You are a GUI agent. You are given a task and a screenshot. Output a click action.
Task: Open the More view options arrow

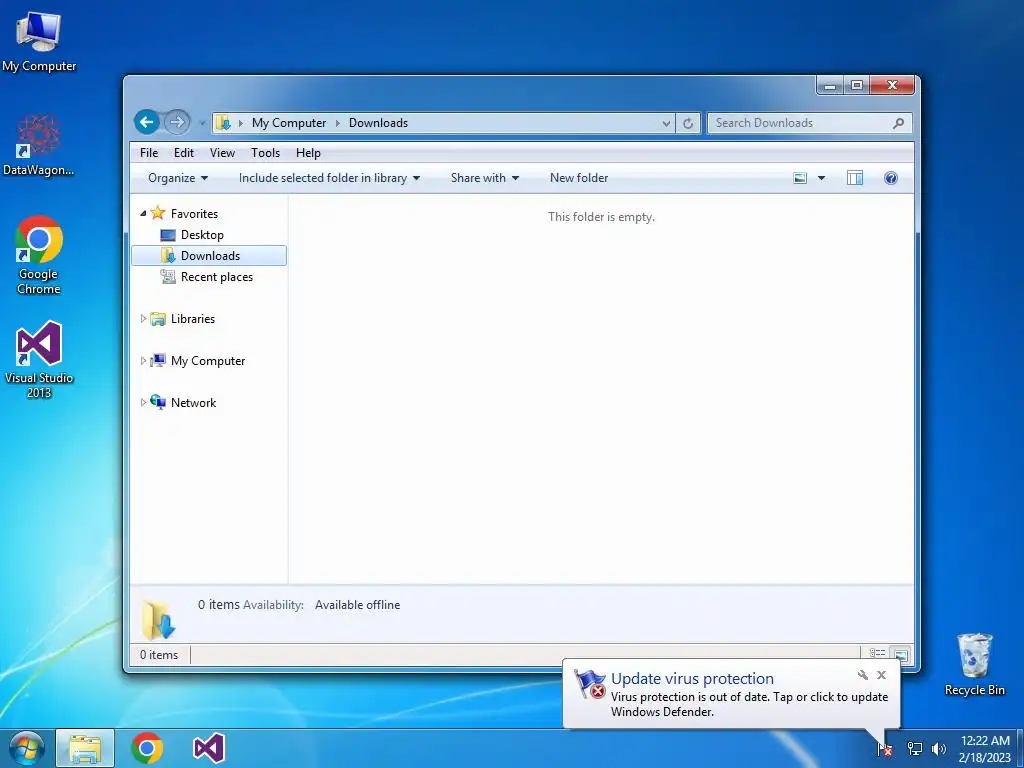coord(822,178)
